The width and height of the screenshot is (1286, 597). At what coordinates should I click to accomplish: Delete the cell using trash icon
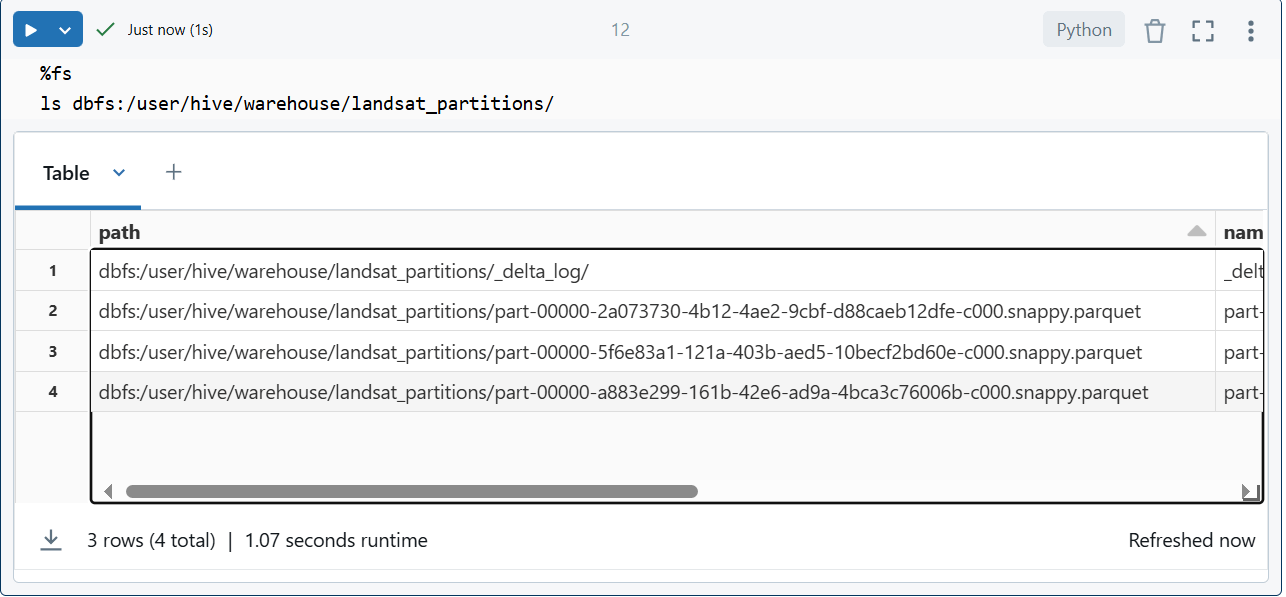coord(1155,30)
